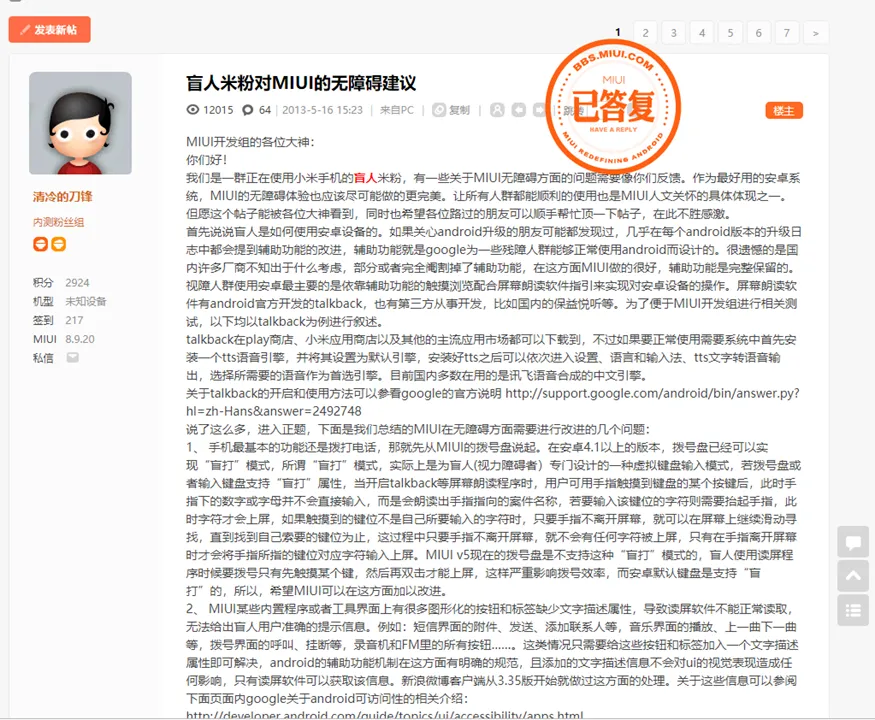Click the red highlighted 盲人 keyword
Image resolution: width=875 pixels, height=720 pixels.
pyautogui.click(x=366, y=178)
